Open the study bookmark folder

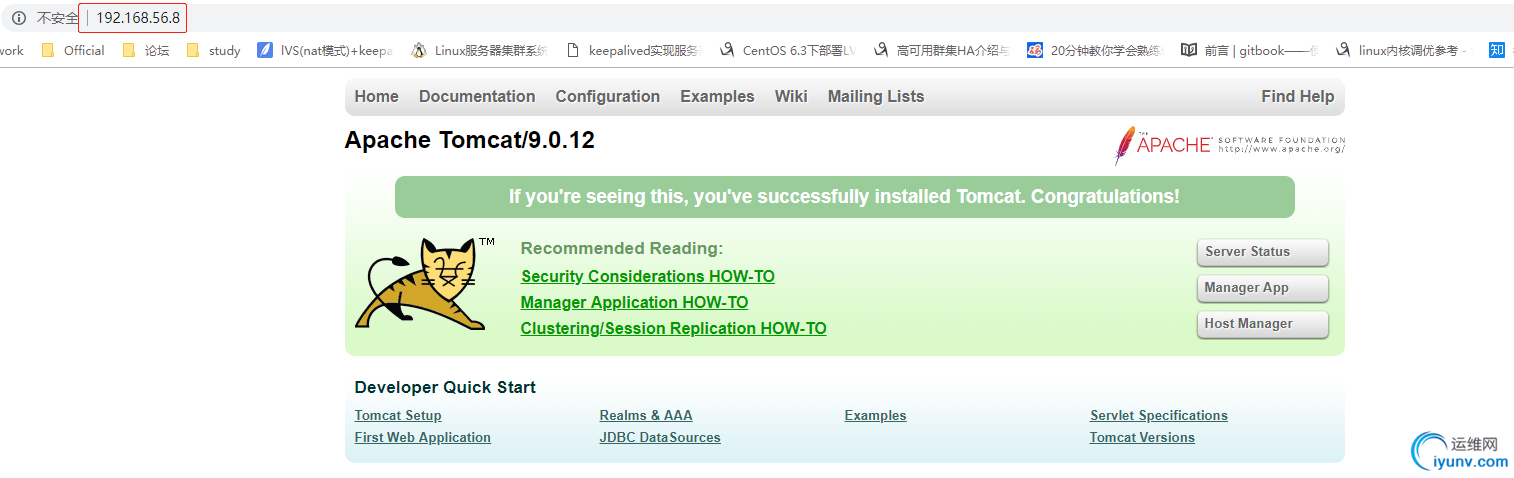(x=213, y=50)
